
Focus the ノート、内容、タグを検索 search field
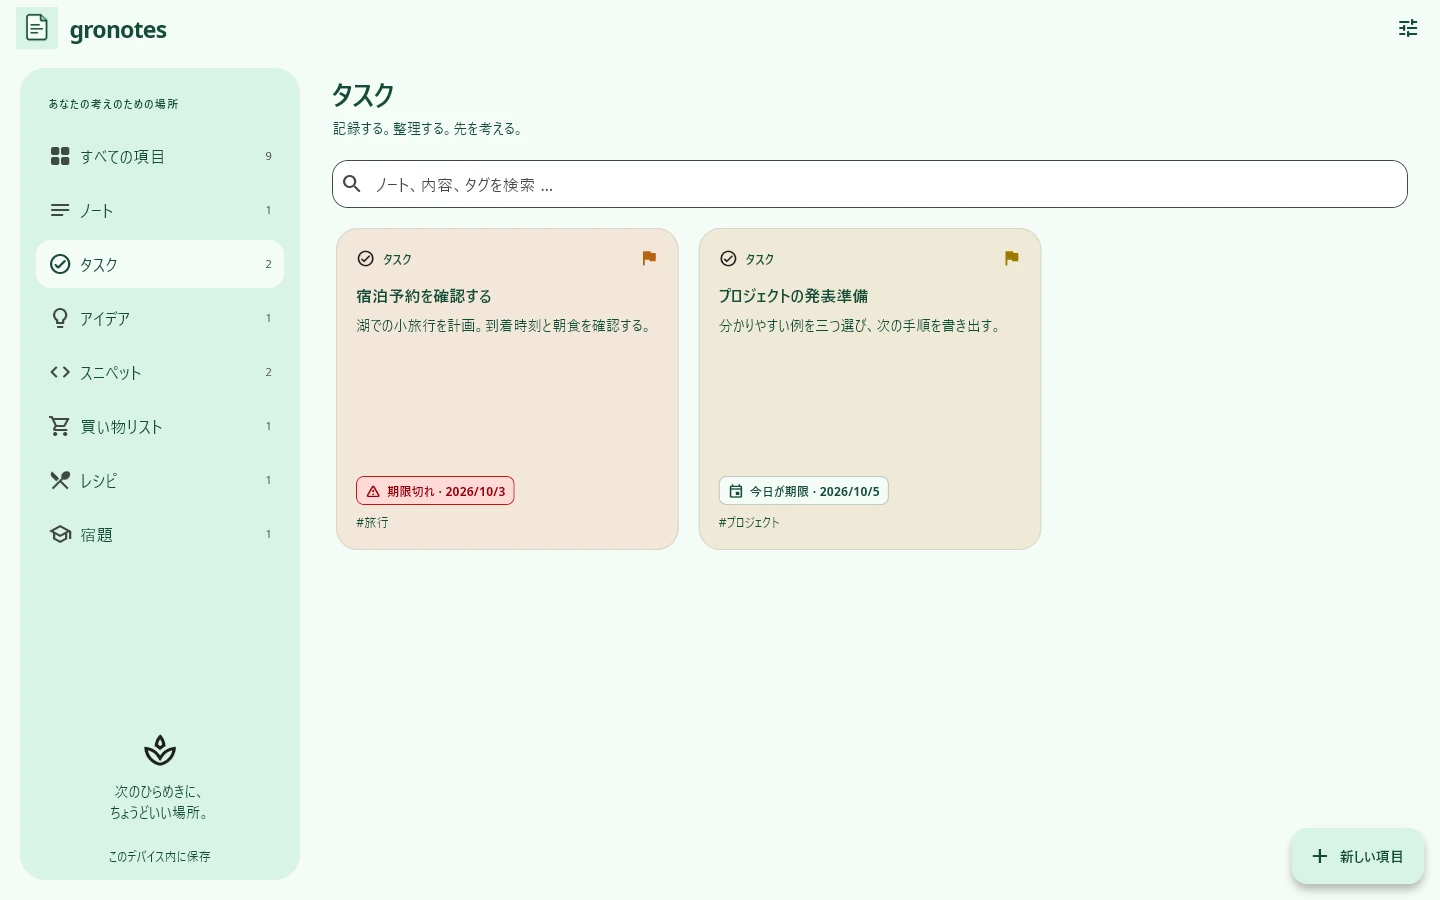click(x=870, y=184)
